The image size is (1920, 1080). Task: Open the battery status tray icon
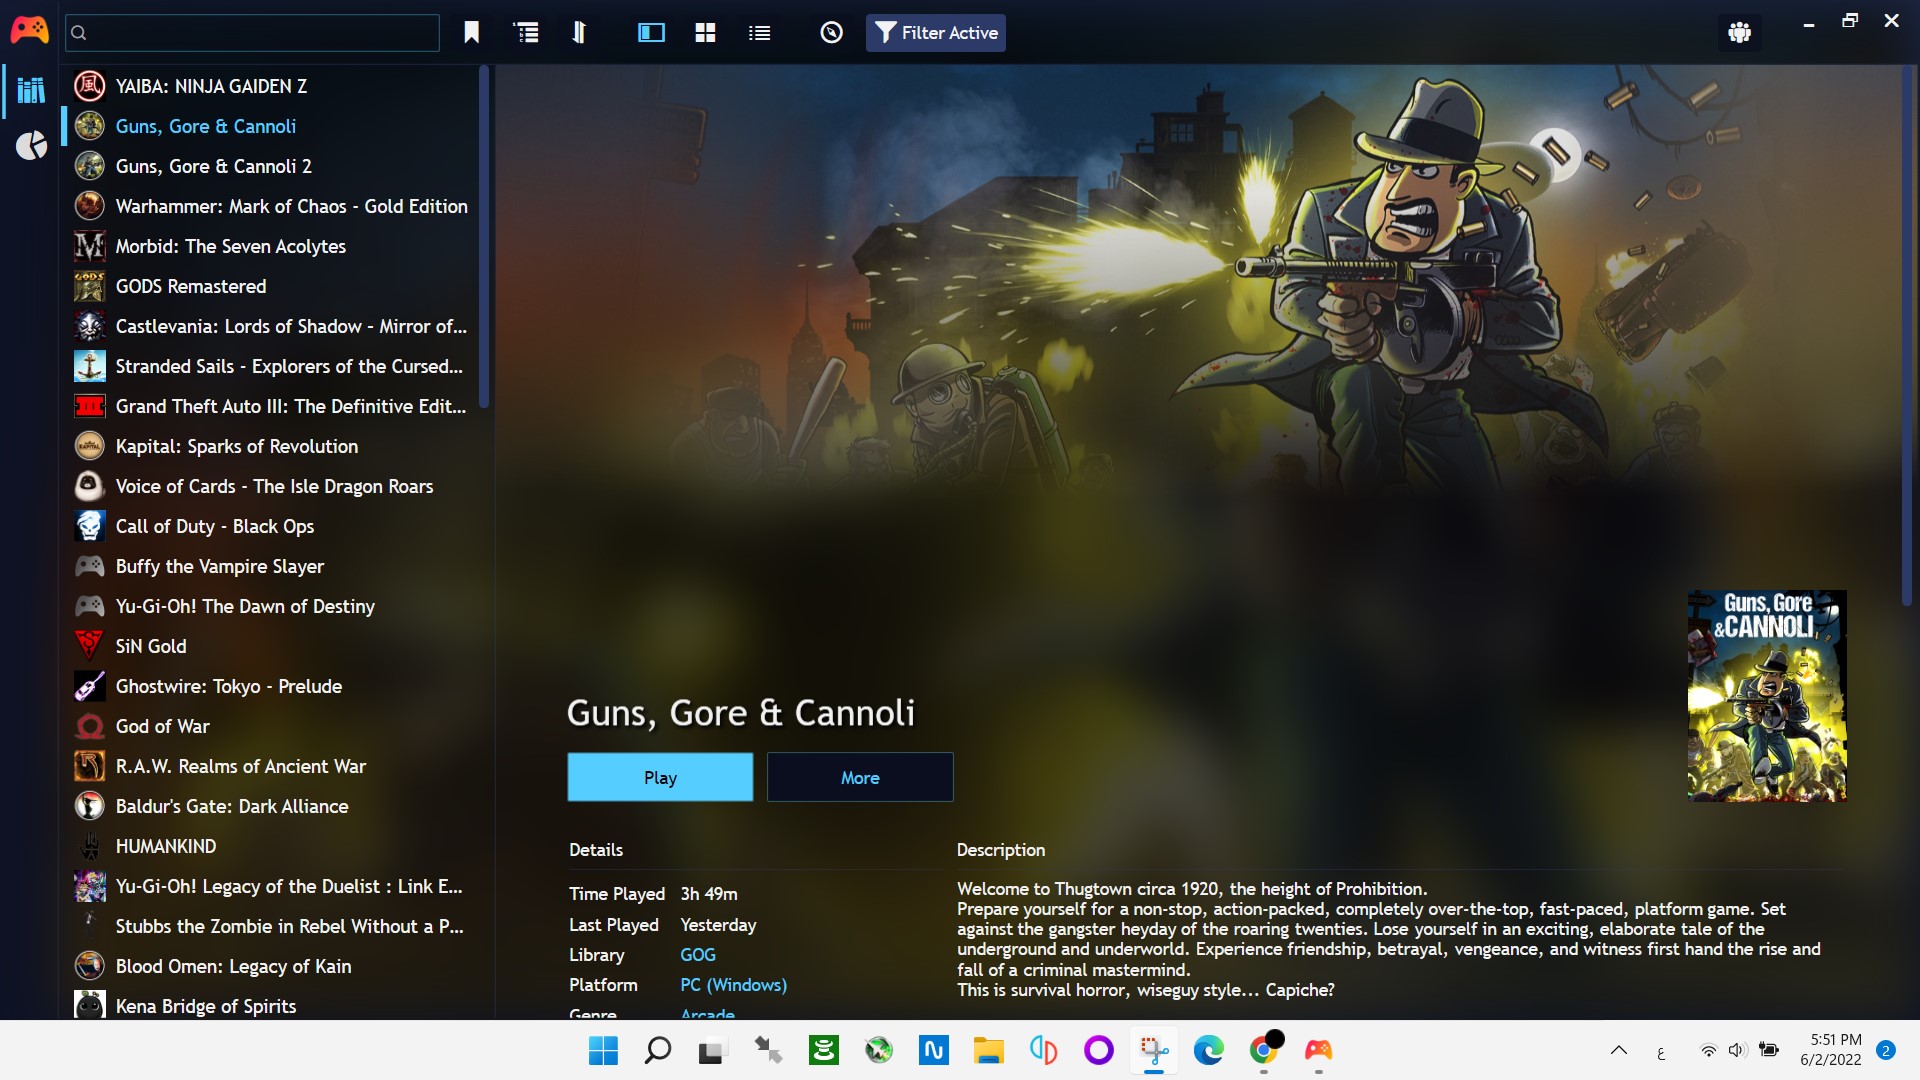coord(1769,1050)
